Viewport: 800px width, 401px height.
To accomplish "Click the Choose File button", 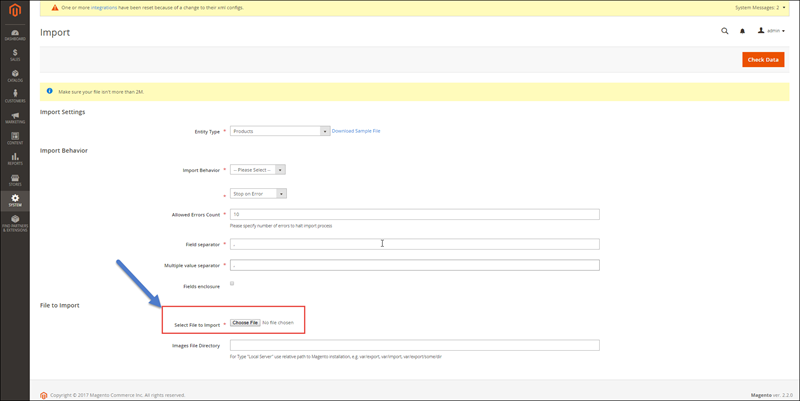I will [245, 323].
